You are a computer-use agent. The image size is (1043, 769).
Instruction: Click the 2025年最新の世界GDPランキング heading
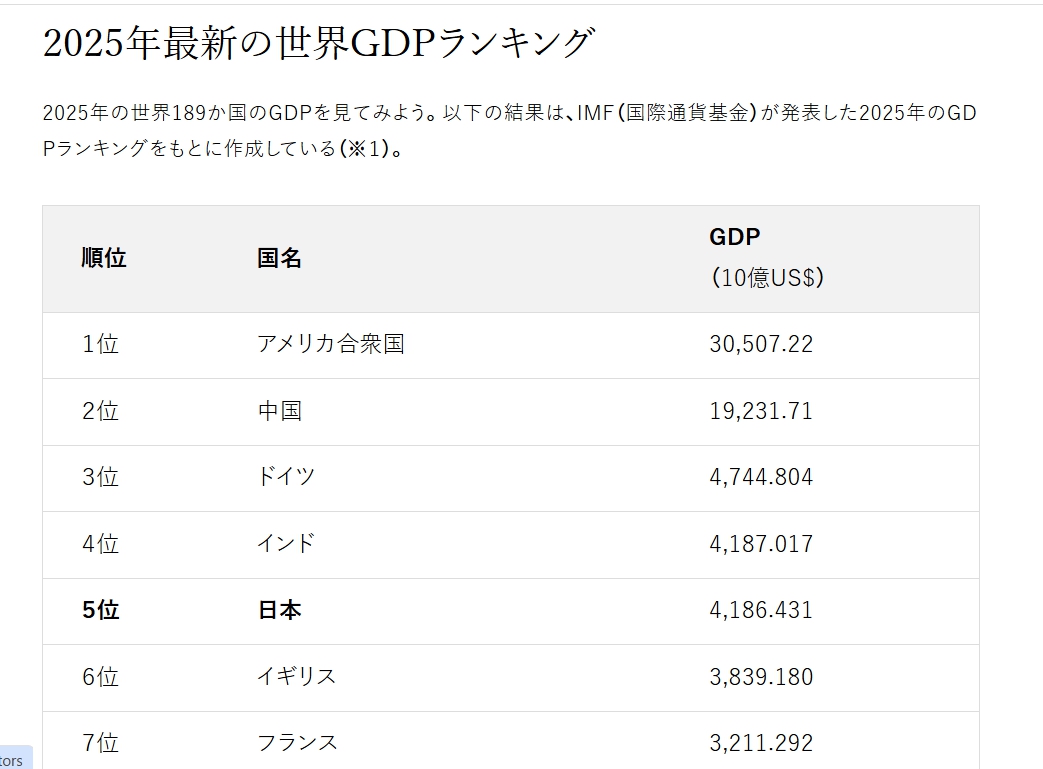tap(319, 43)
